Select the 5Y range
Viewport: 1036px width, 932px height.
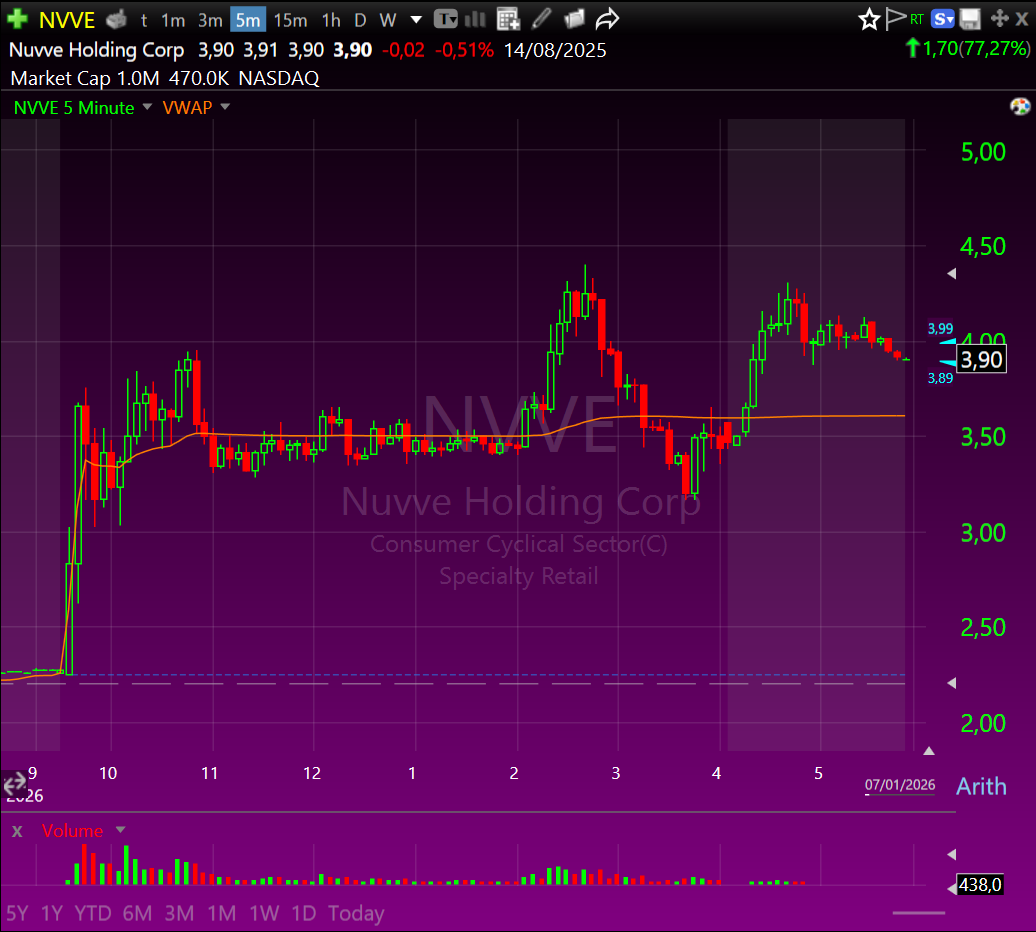[x=17, y=913]
